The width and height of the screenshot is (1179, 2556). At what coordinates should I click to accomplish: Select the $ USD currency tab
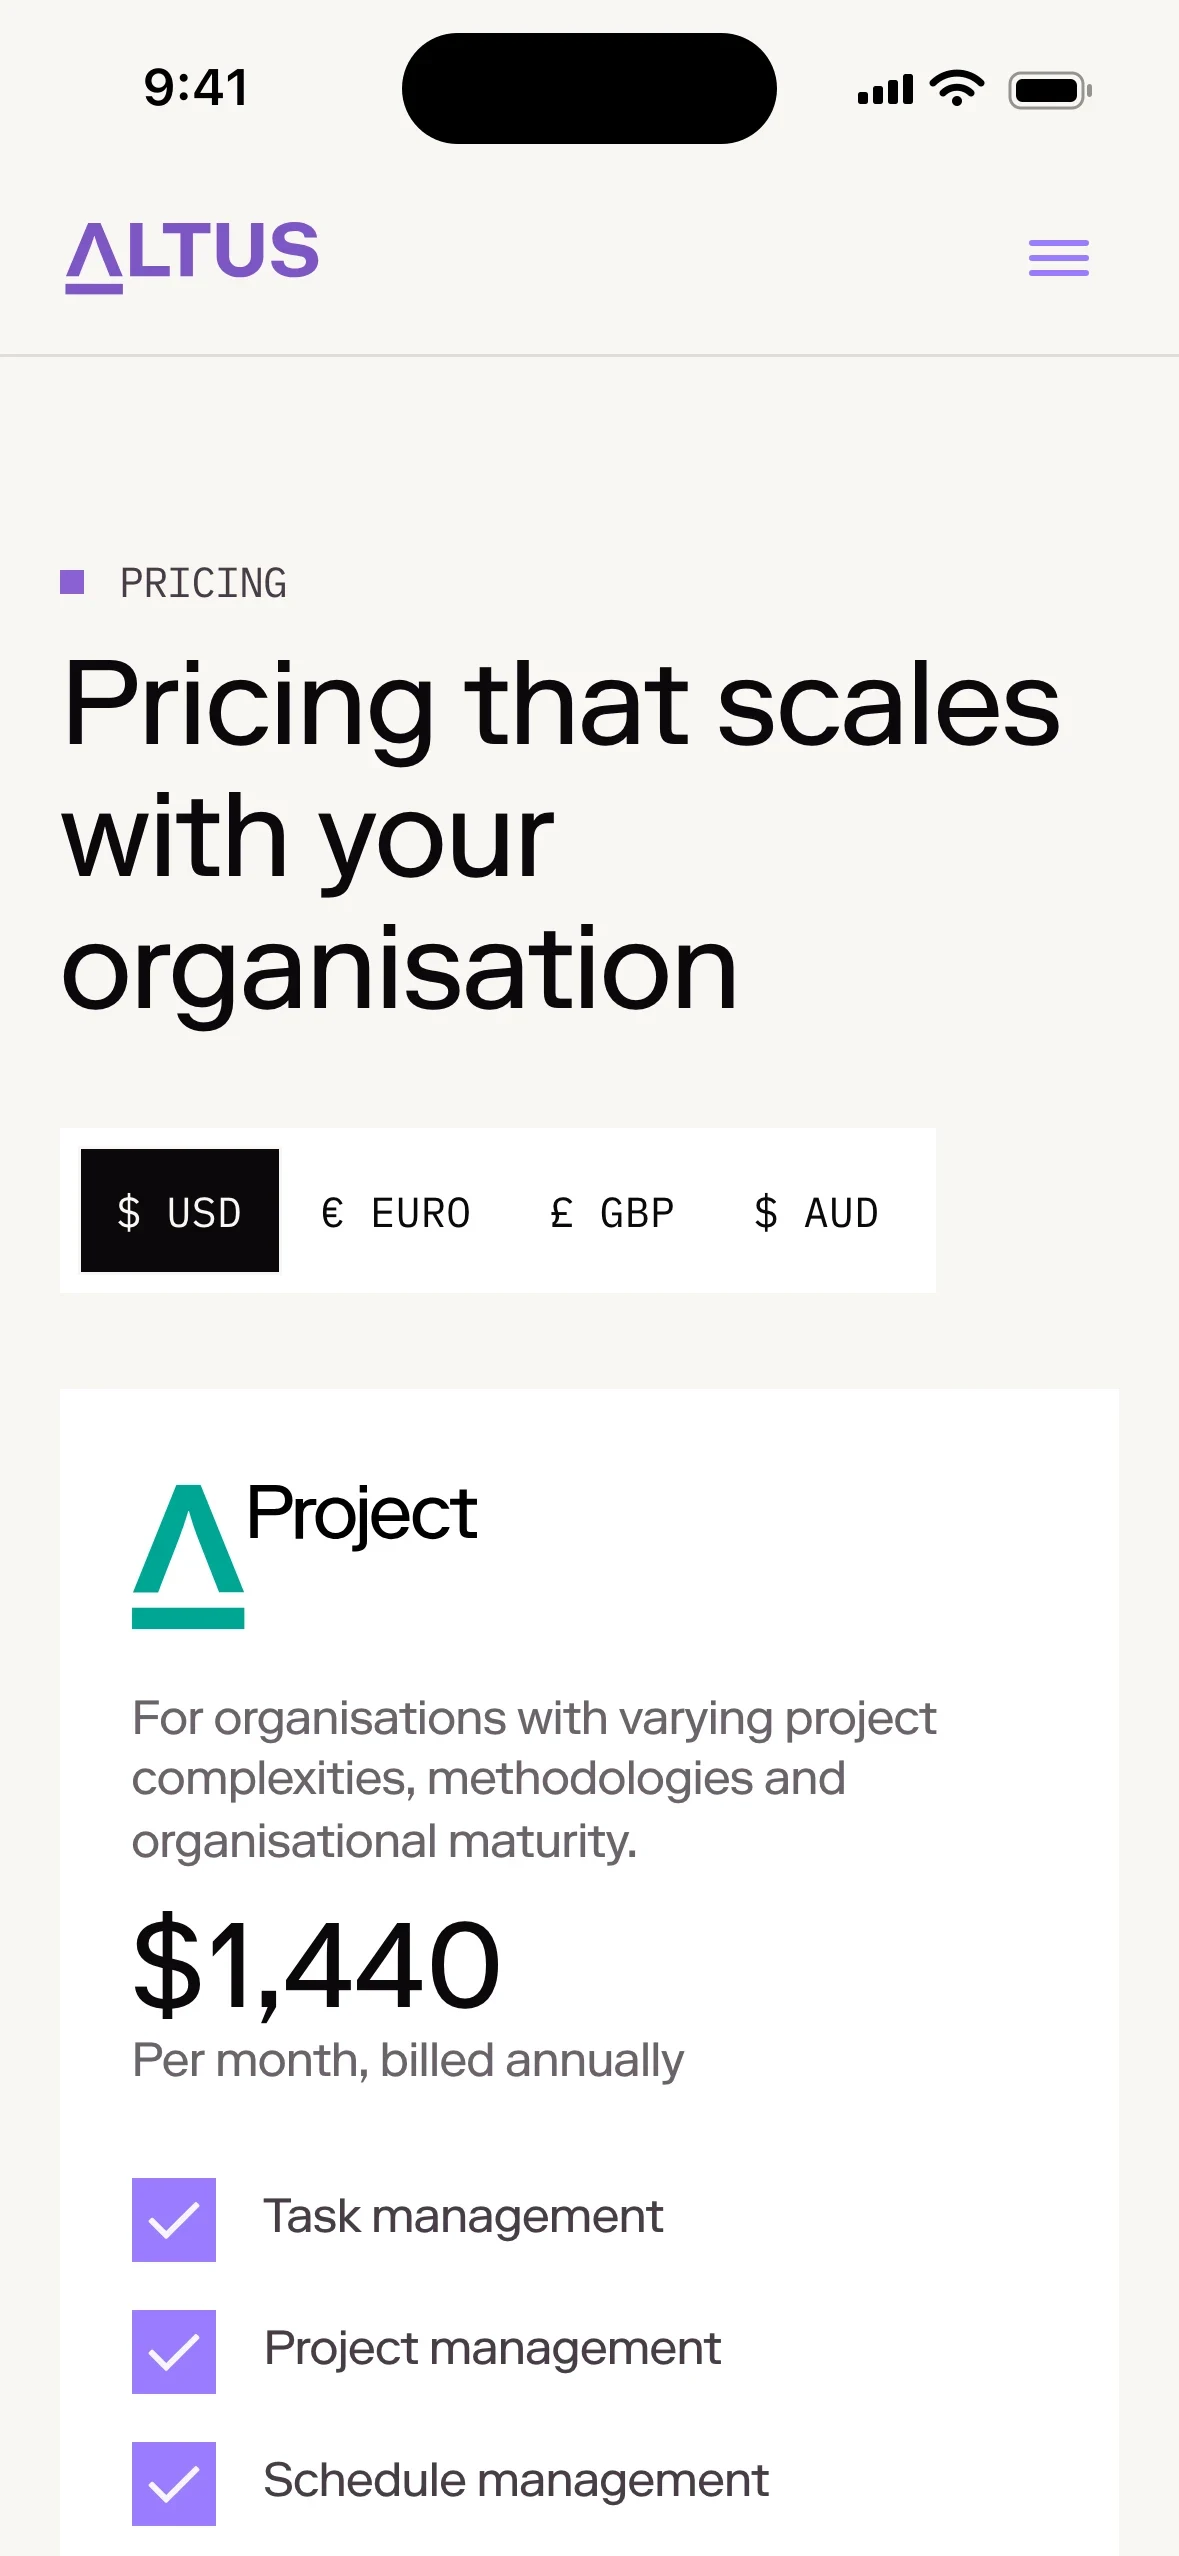(x=180, y=1210)
